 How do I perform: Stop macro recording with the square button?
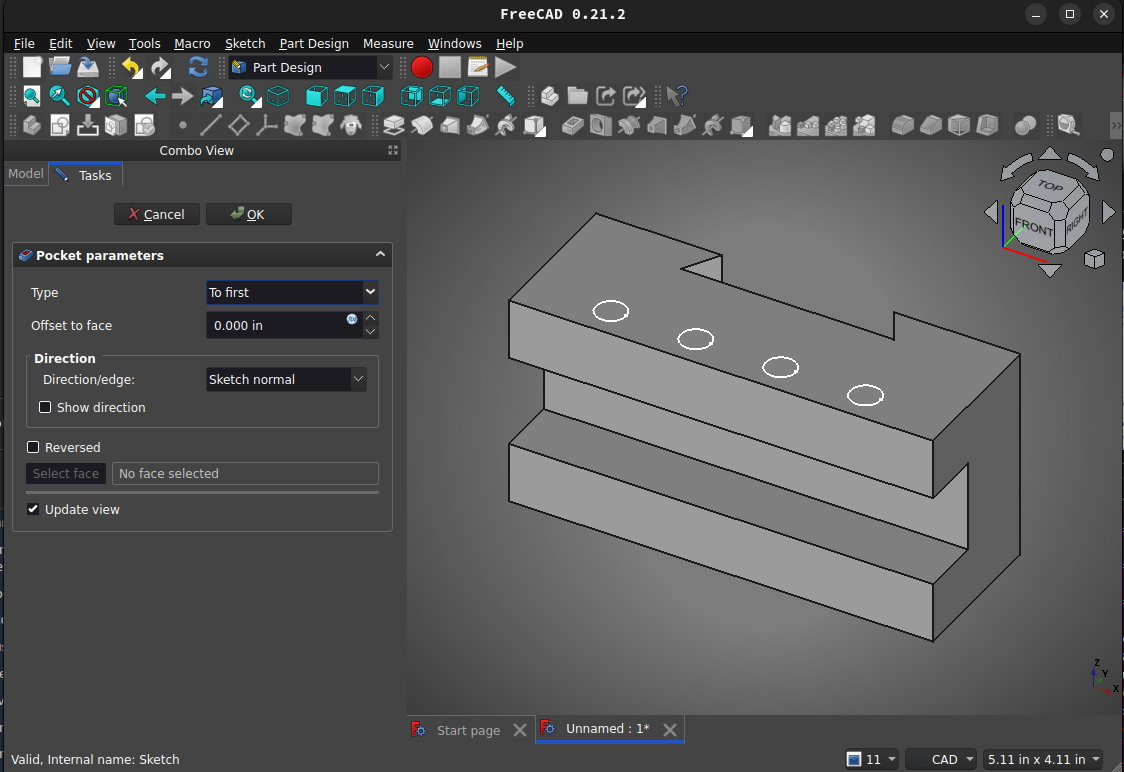[x=450, y=67]
